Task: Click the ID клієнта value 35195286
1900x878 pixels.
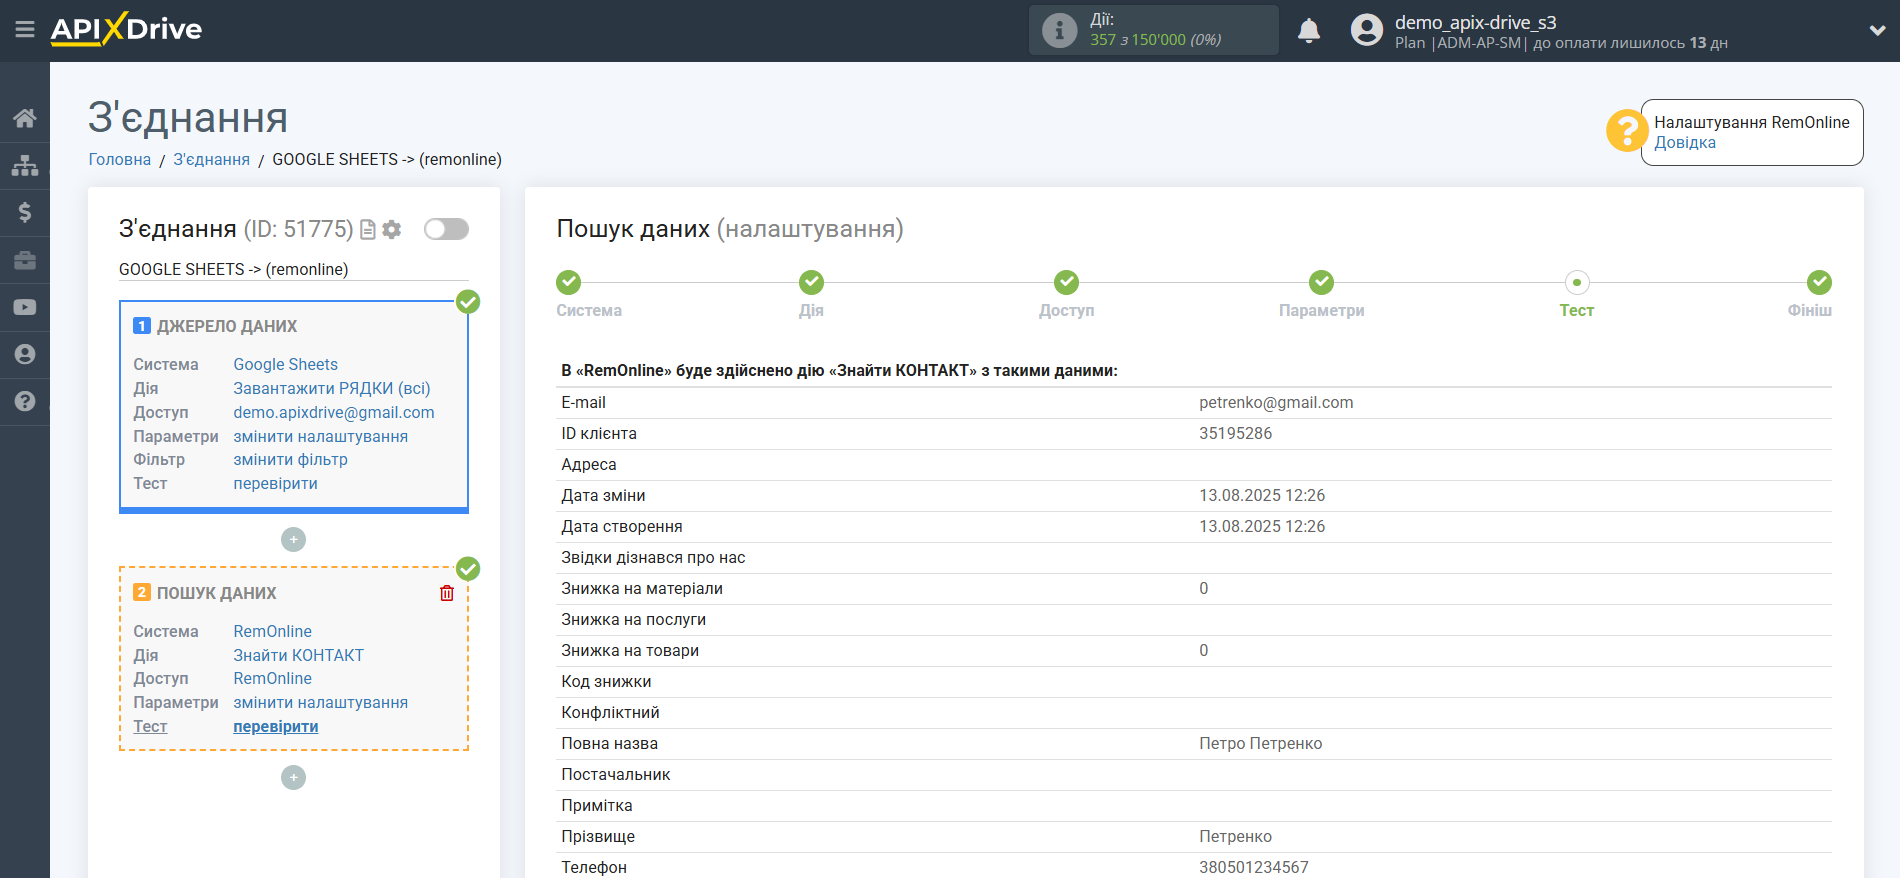Action: (1236, 433)
